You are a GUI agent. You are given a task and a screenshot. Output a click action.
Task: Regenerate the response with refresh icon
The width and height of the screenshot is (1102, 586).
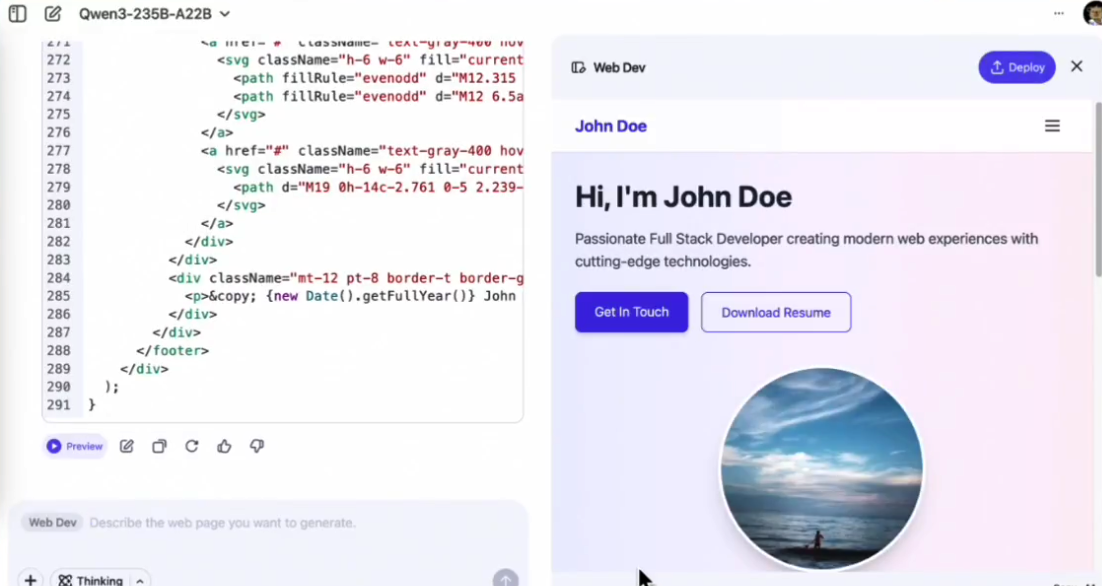point(191,446)
